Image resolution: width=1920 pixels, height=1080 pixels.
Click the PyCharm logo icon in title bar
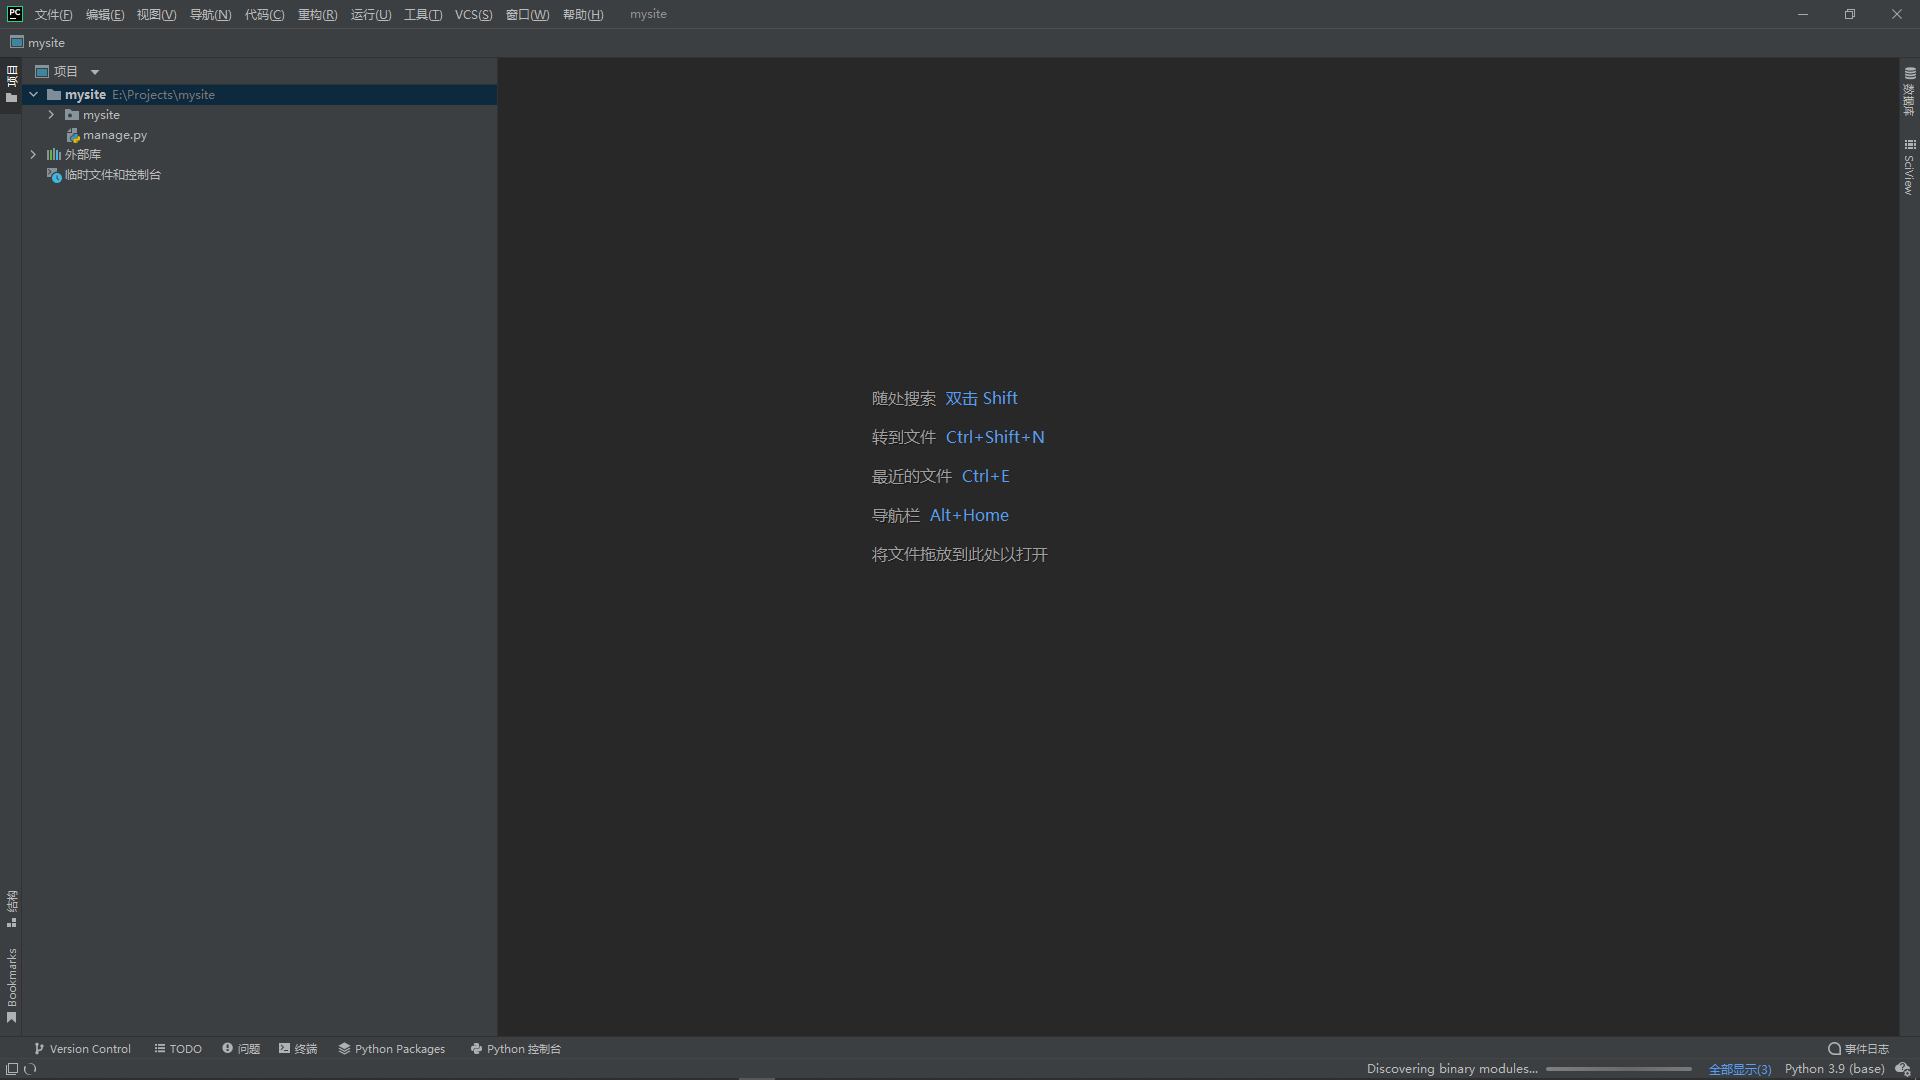[15, 14]
